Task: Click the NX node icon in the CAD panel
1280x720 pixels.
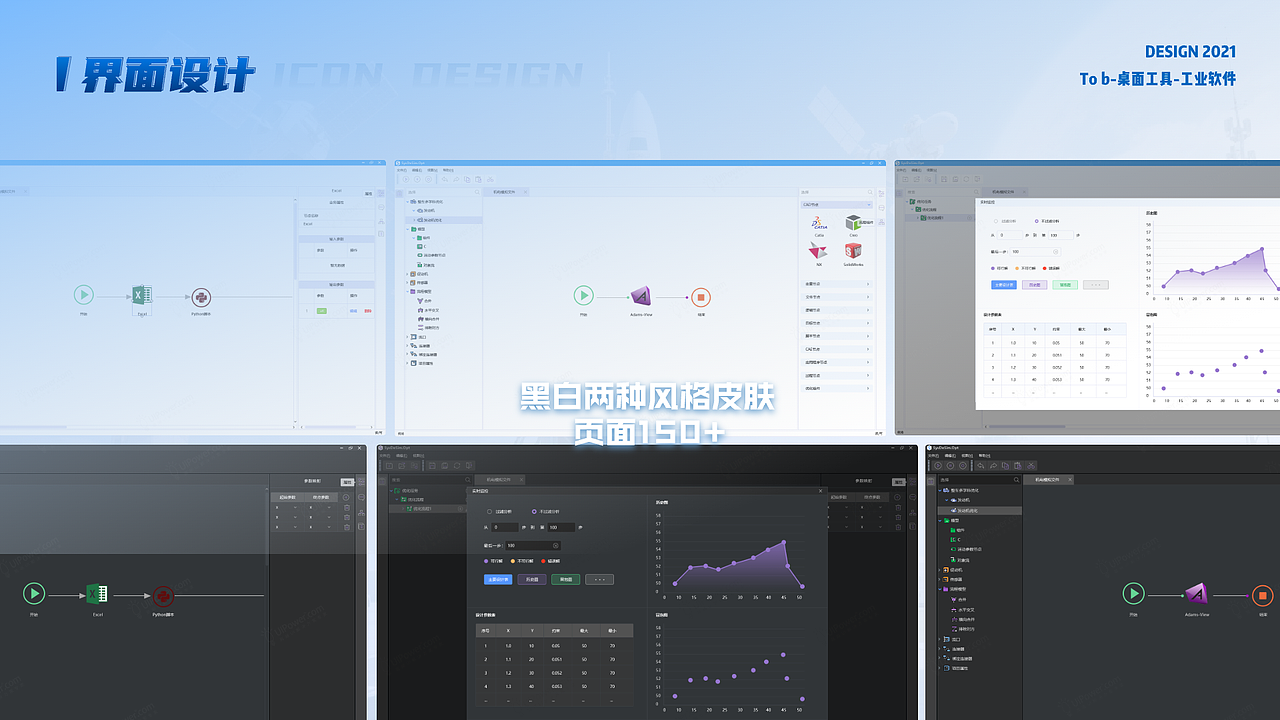Action: [x=818, y=251]
